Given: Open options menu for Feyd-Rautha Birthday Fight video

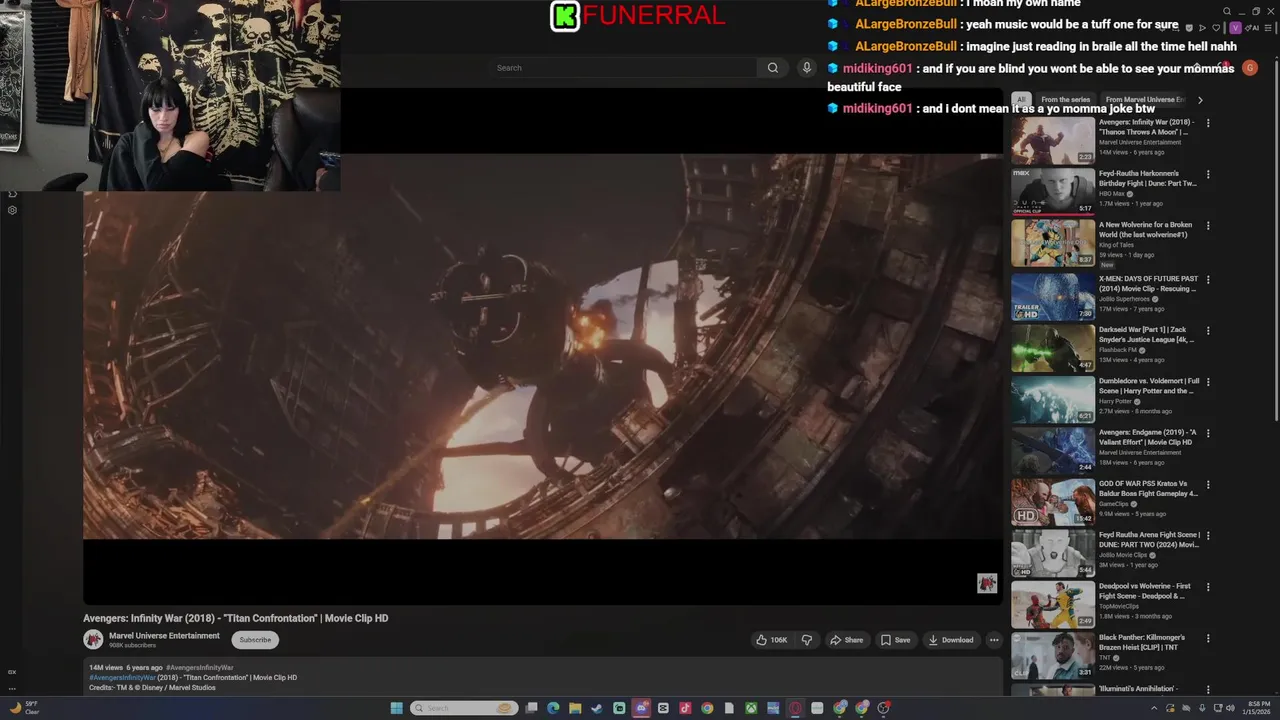Looking at the screenshot, I should click(x=1208, y=174).
